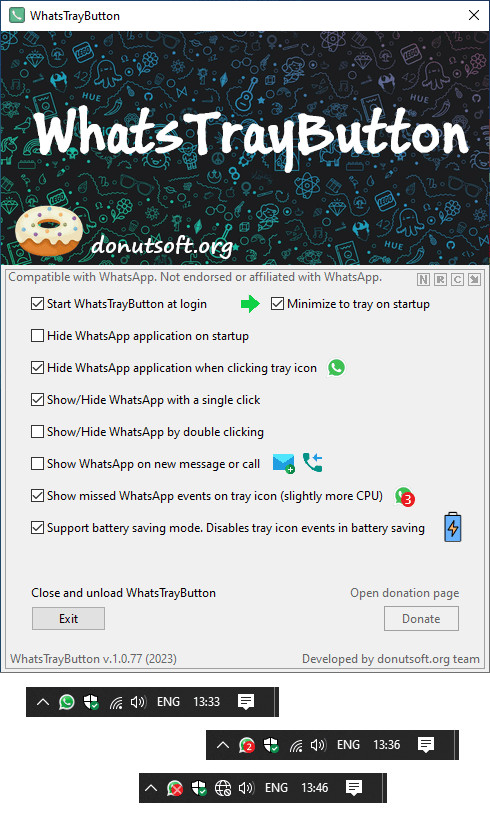Click the Exit button
This screenshot has width=490, height=813.
pos(68,619)
